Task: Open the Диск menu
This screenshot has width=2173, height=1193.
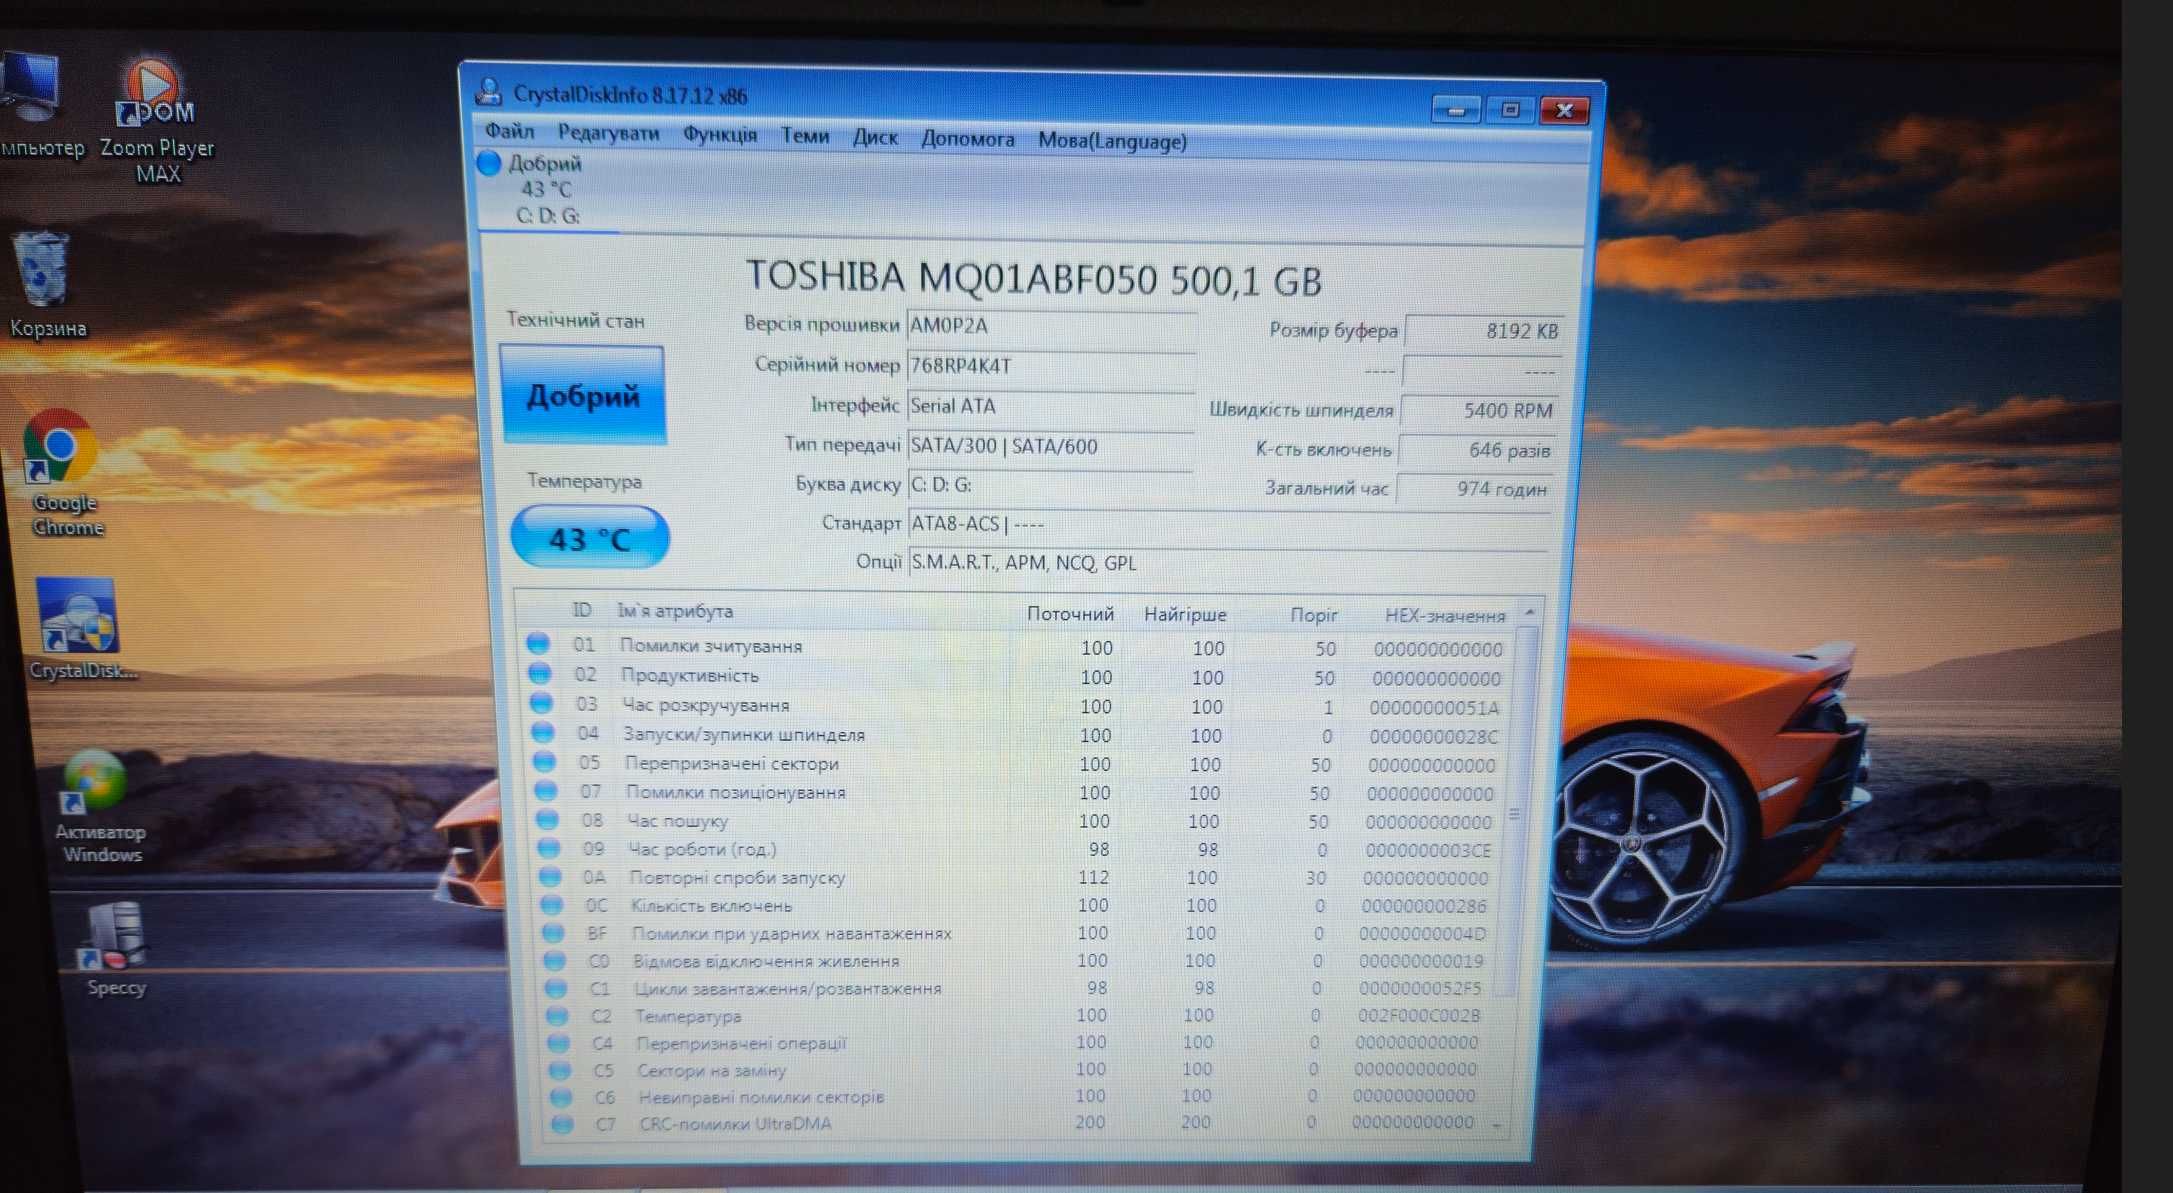Action: click(x=875, y=137)
